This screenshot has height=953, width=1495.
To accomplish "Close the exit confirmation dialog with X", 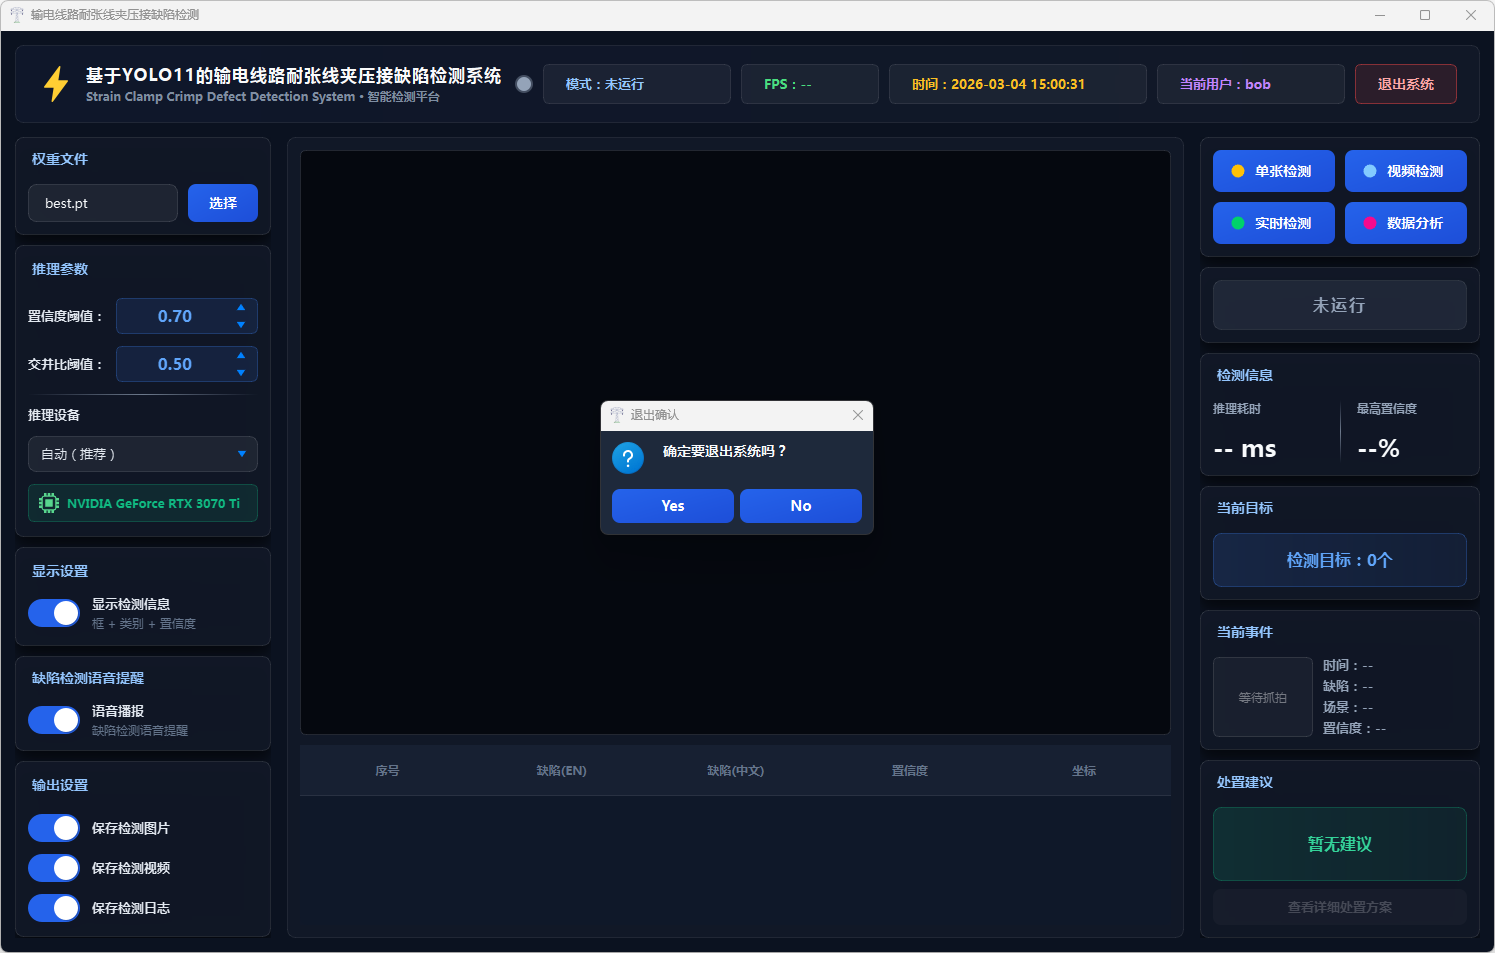I will [x=857, y=415].
